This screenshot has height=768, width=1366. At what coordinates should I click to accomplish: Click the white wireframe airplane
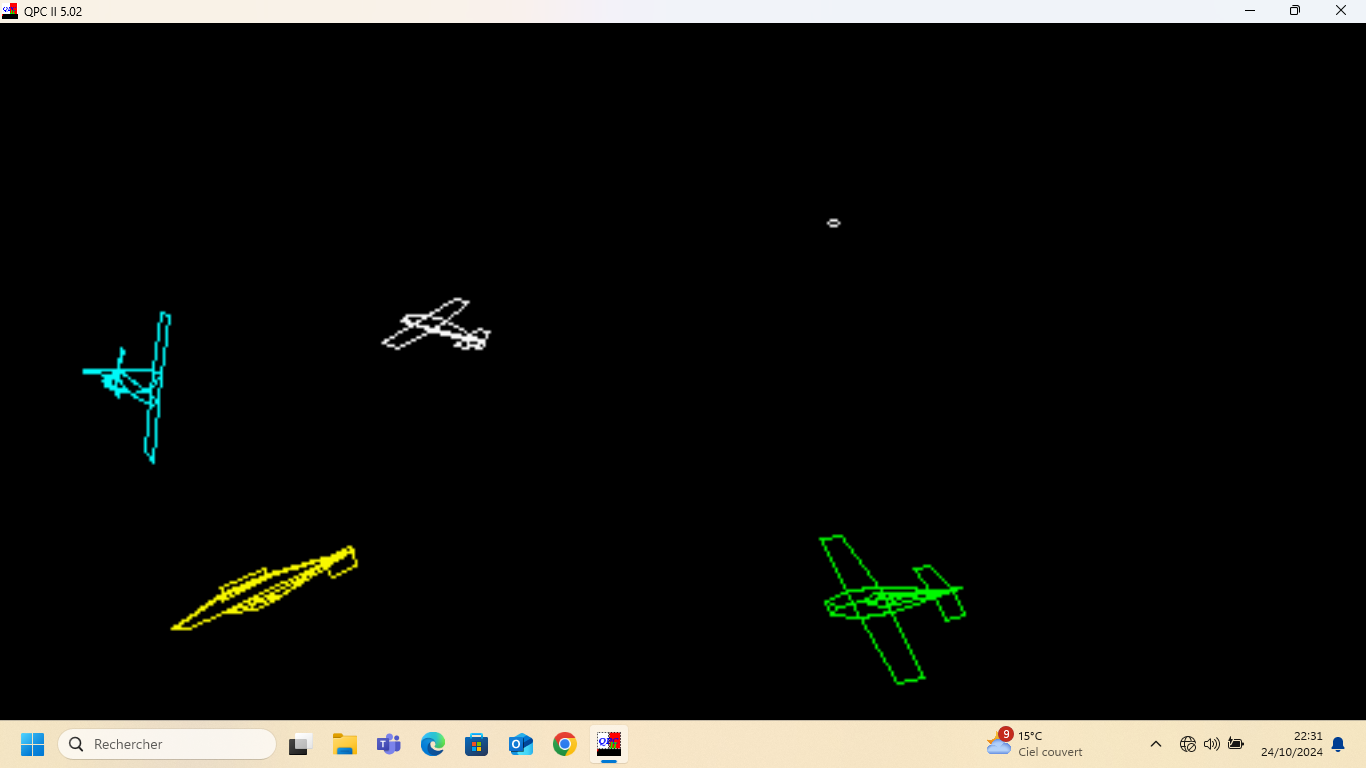click(x=436, y=325)
